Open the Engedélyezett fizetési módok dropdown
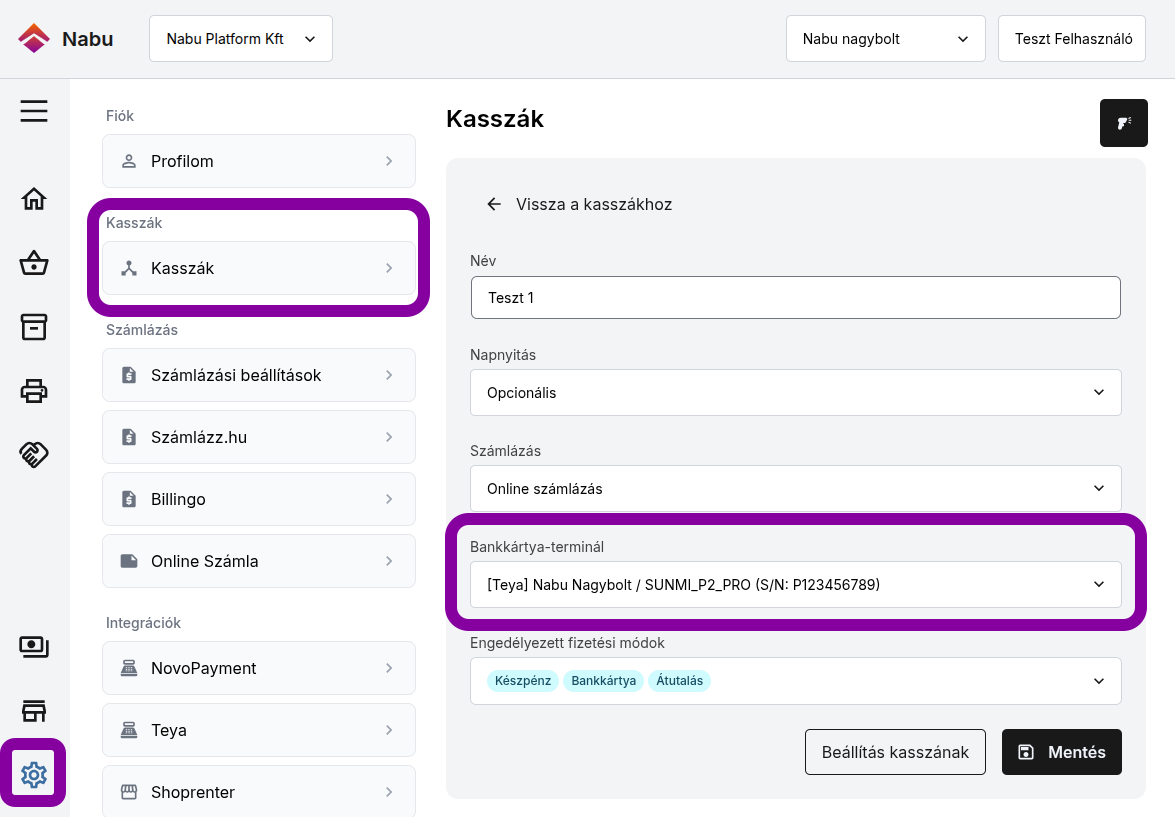 [x=796, y=681]
